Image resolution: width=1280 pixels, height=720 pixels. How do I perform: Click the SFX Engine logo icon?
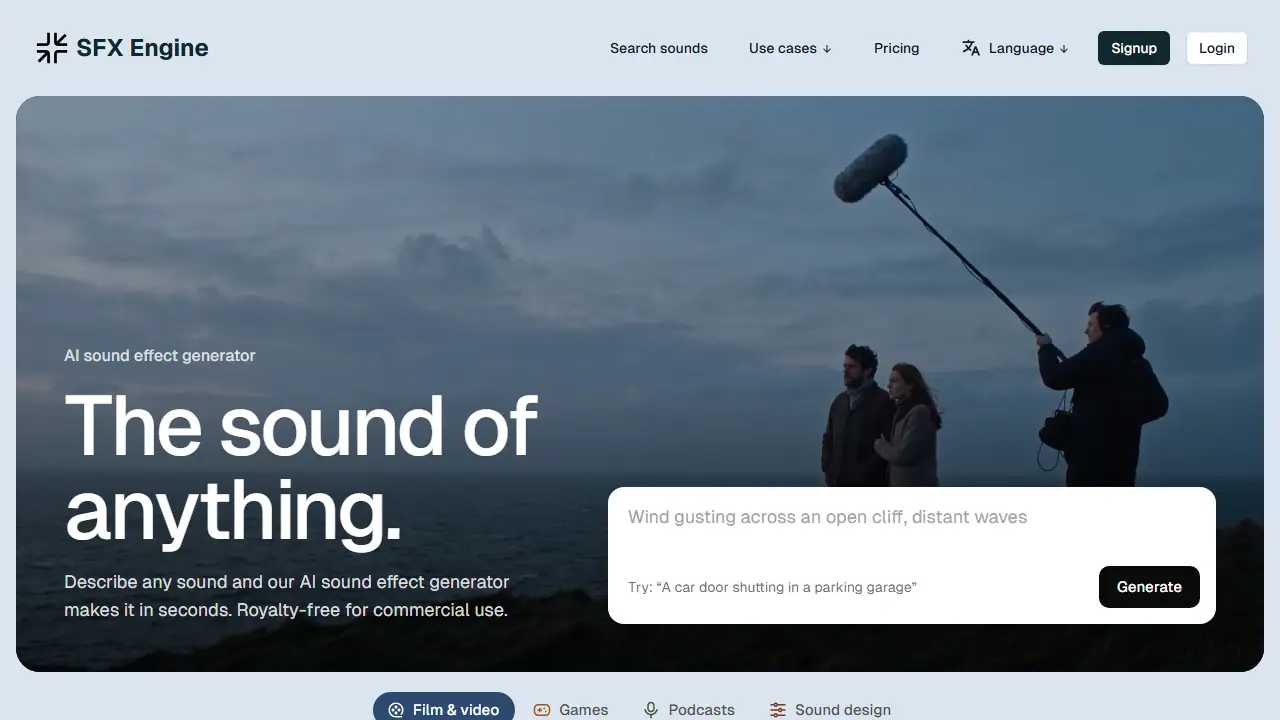pos(52,48)
